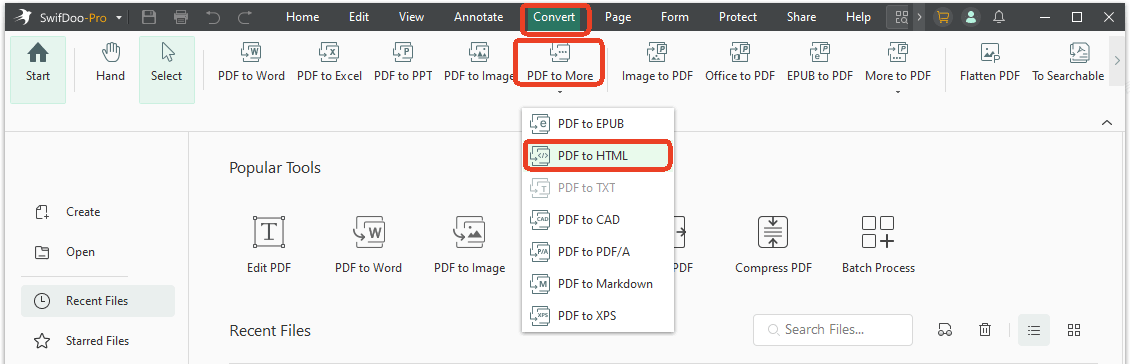Open the SwifDoo-Pro application menu dropdown
This screenshot has width=1130, height=364.
click(118, 17)
